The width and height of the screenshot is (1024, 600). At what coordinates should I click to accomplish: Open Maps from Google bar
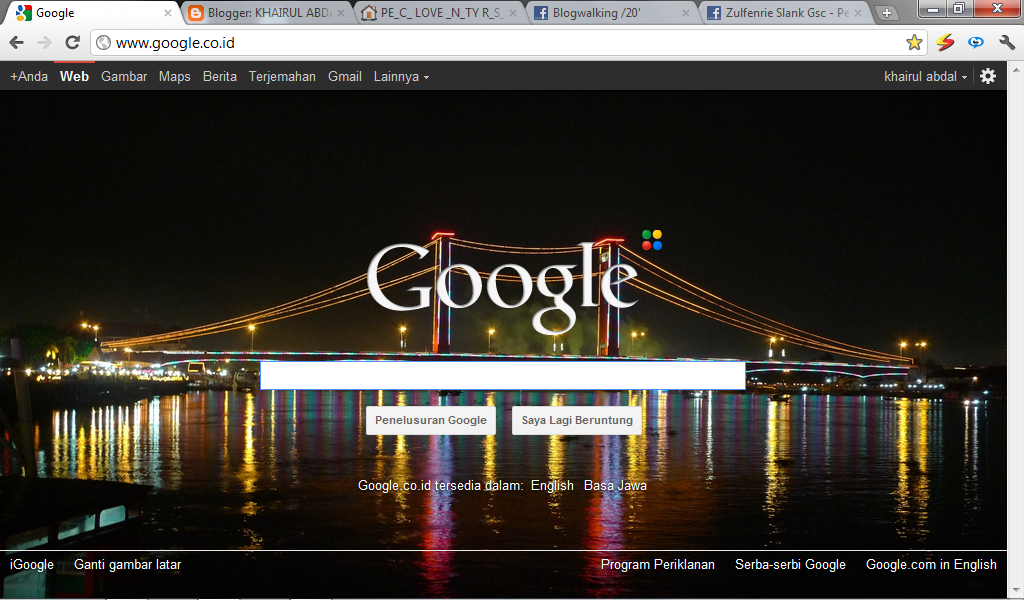[174, 76]
